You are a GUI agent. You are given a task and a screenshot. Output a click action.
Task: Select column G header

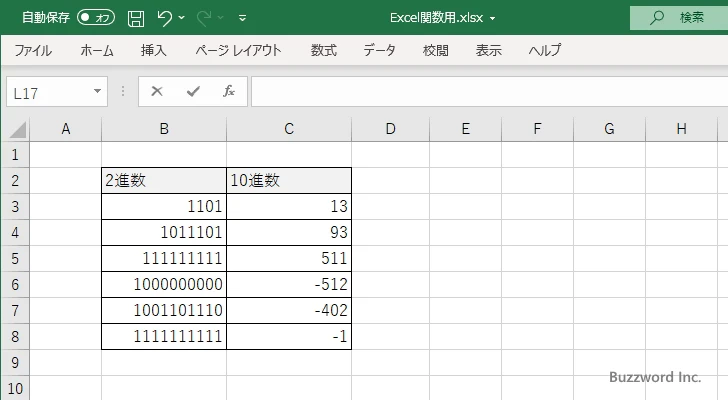click(609, 129)
